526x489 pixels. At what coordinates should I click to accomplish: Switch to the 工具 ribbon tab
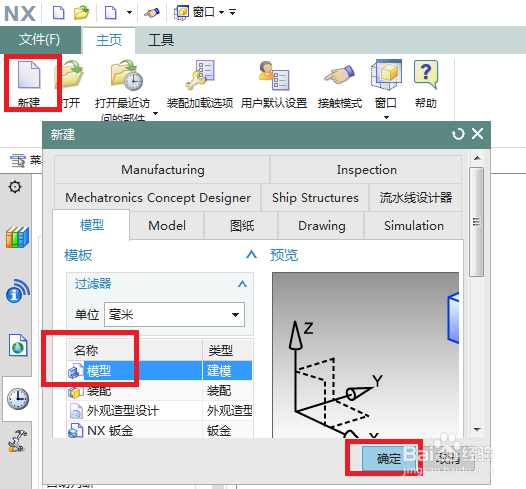coord(161,40)
